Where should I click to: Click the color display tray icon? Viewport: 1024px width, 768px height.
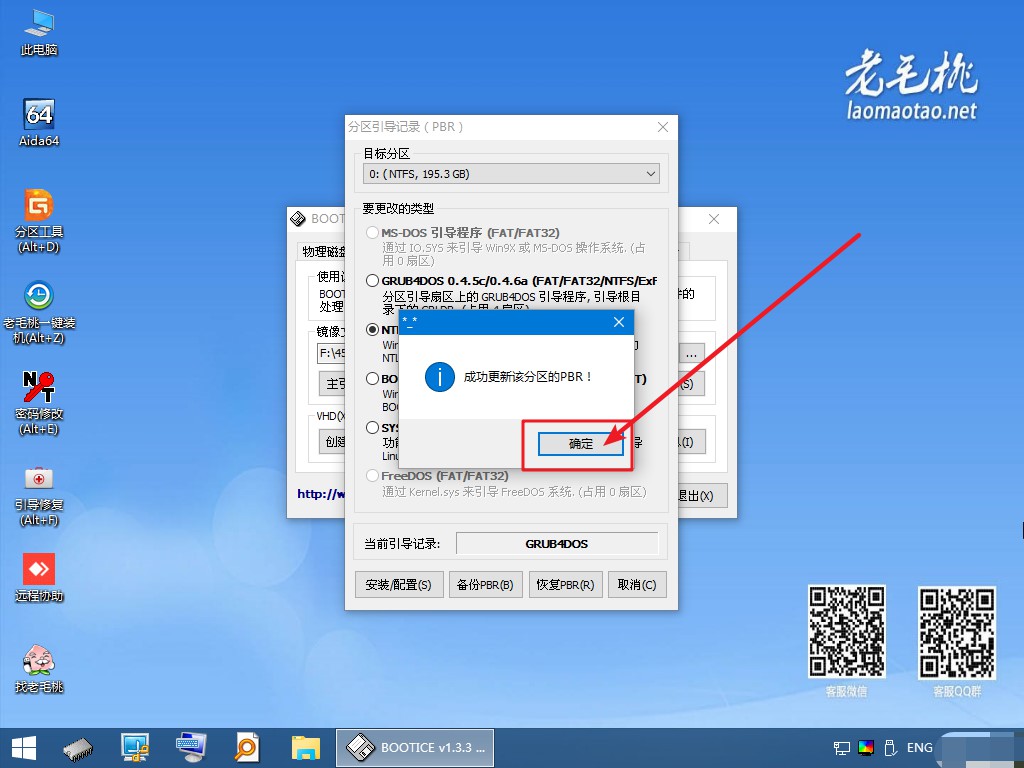click(866, 748)
